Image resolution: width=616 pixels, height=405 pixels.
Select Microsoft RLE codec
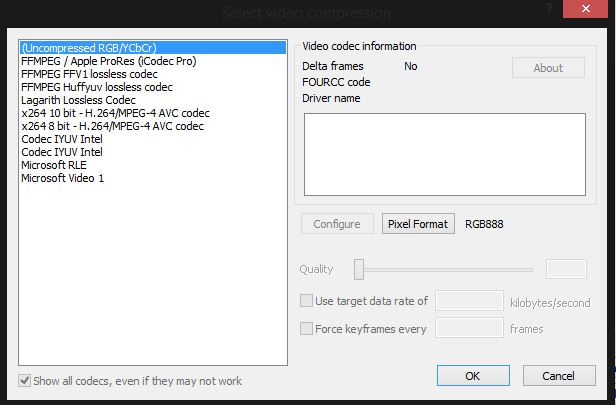(x=54, y=165)
